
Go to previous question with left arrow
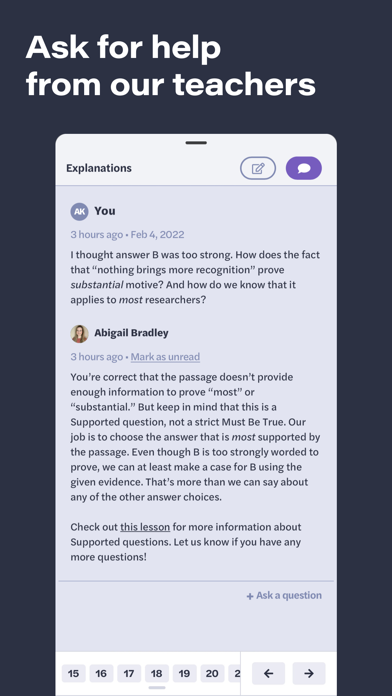click(x=268, y=673)
